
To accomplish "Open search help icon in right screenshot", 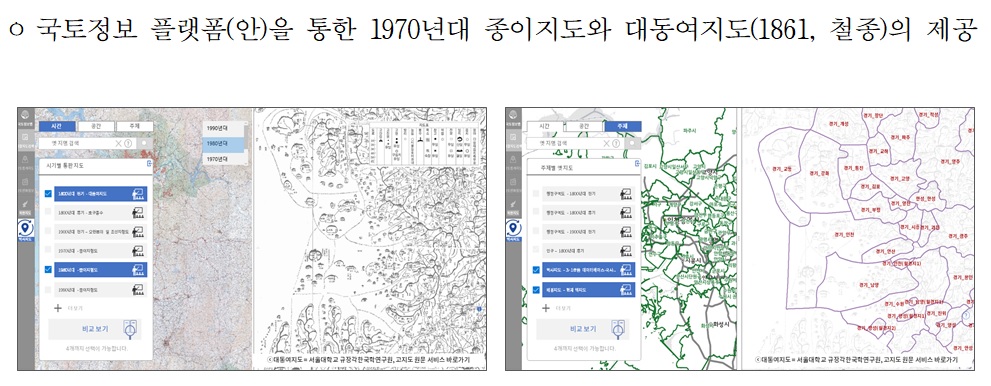I will (616, 144).
